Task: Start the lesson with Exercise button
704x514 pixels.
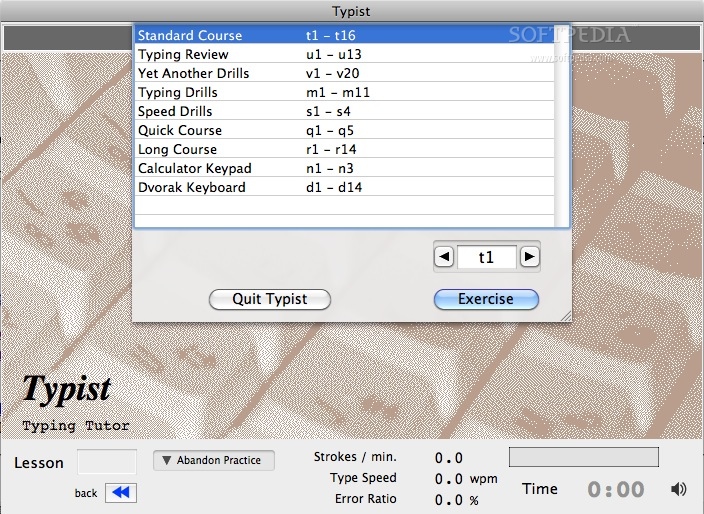Action: (x=486, y=299)
